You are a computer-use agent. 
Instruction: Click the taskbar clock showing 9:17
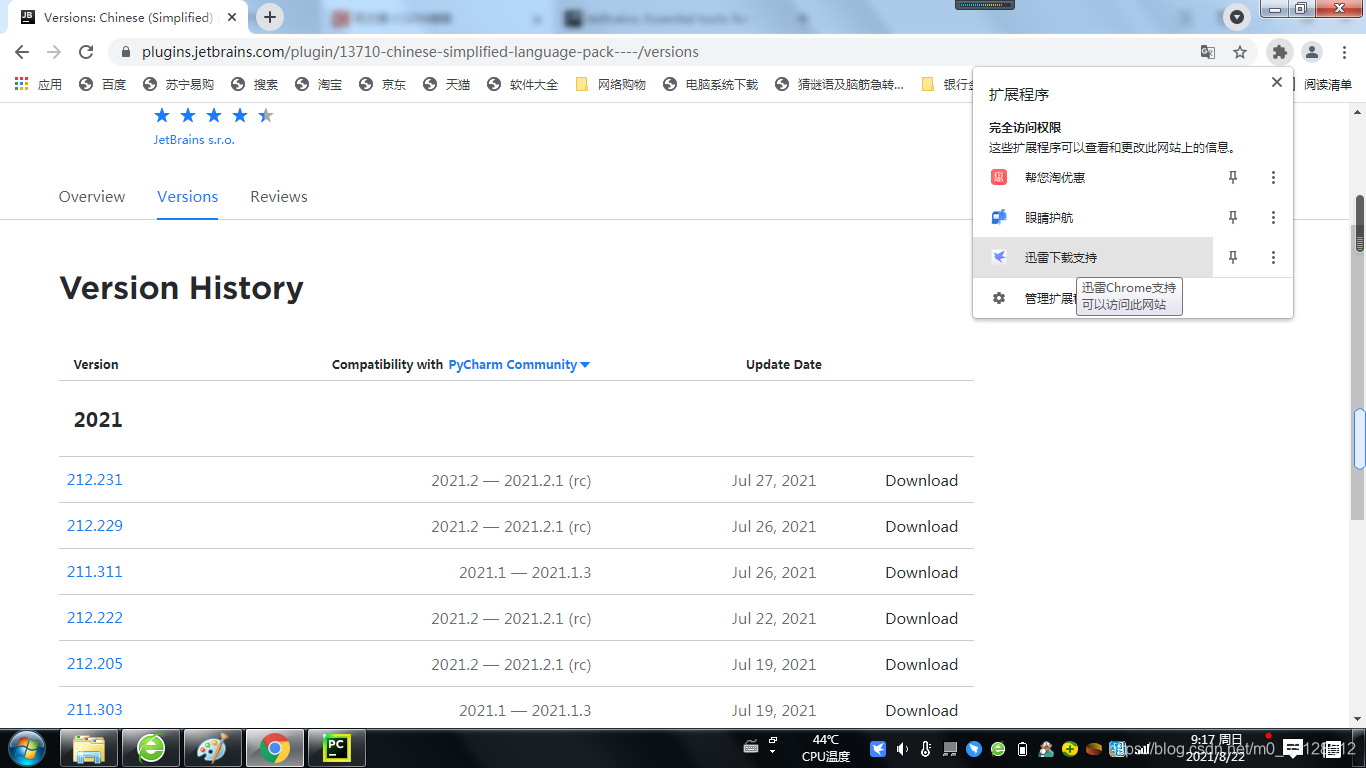(x=1216, y=748)
